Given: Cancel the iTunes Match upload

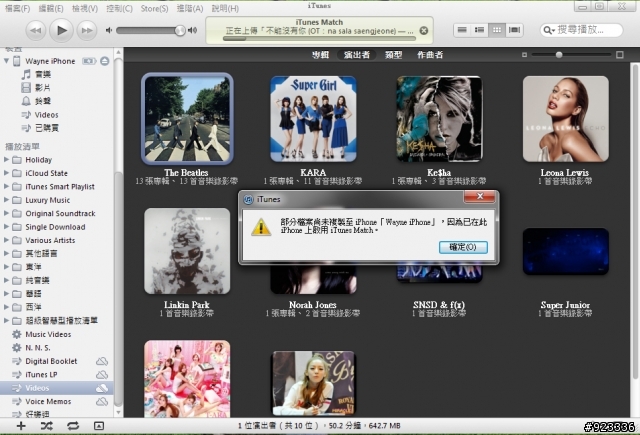Looking at the screenshot, I should tap(424, 31).
